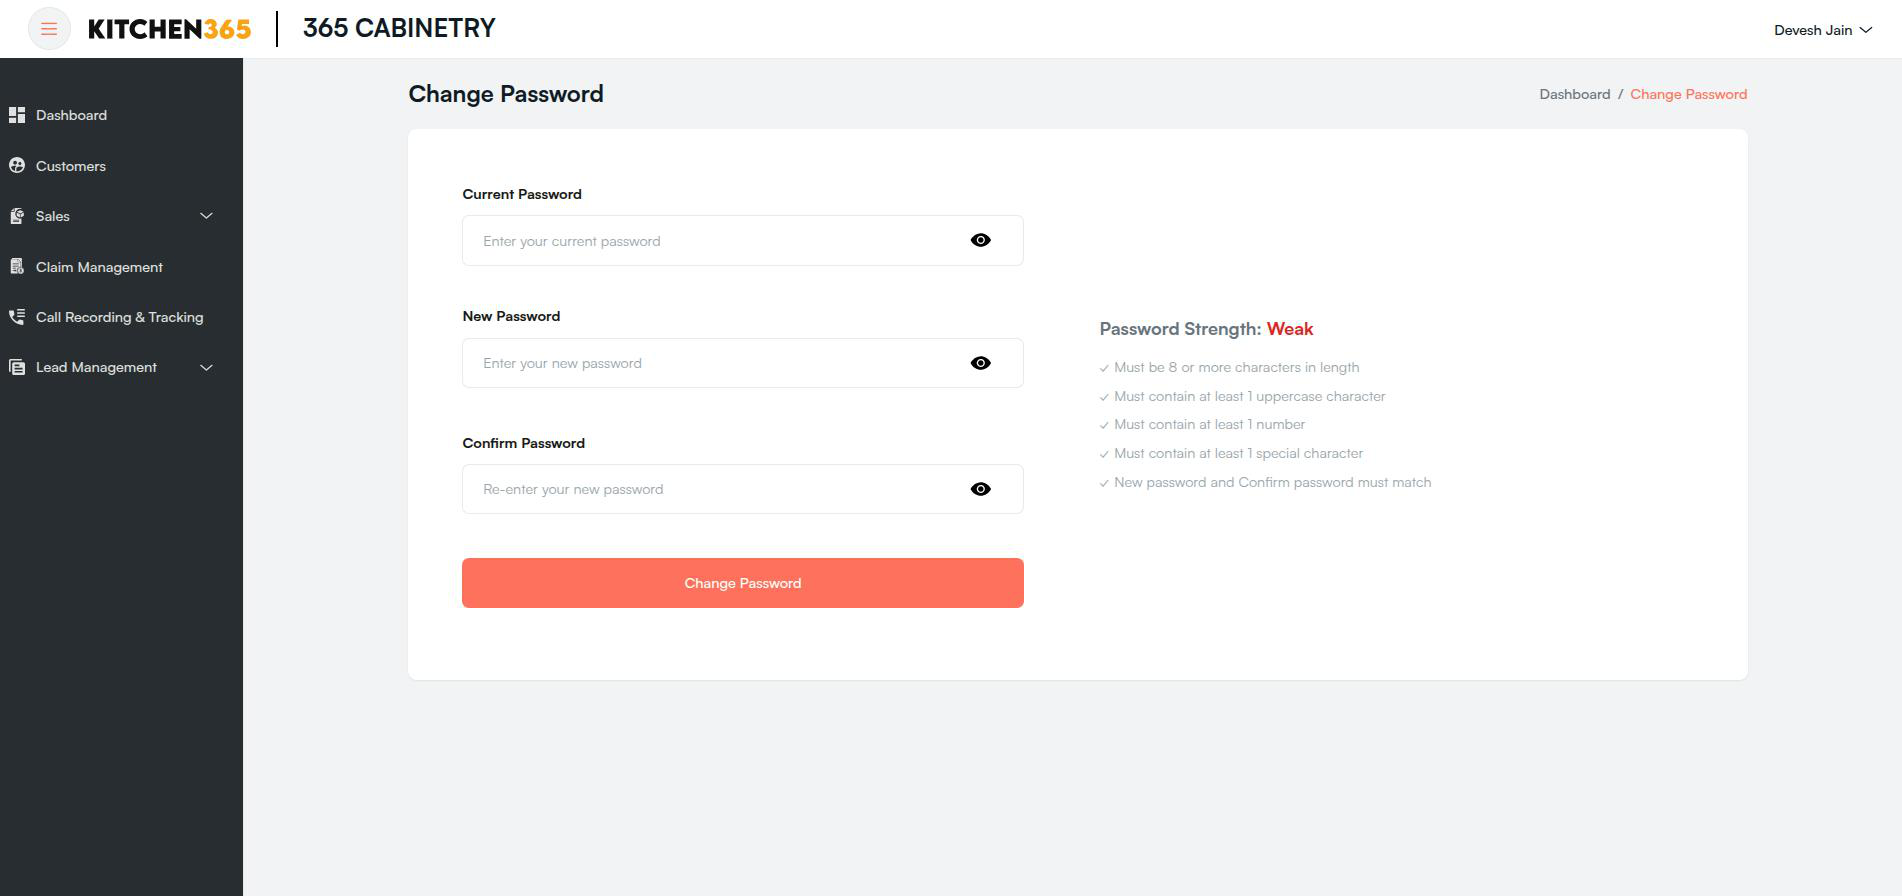The image size is (1902, 896).
Task: Click the 365 CABINETRY title link
Action: [399, 27]
